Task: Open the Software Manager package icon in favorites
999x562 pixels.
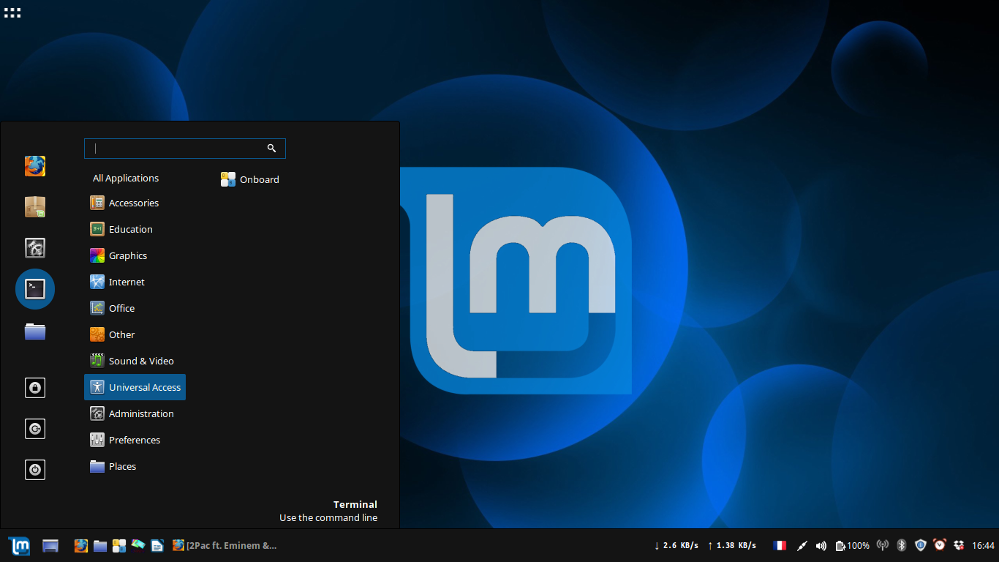Action: (35, 206)
